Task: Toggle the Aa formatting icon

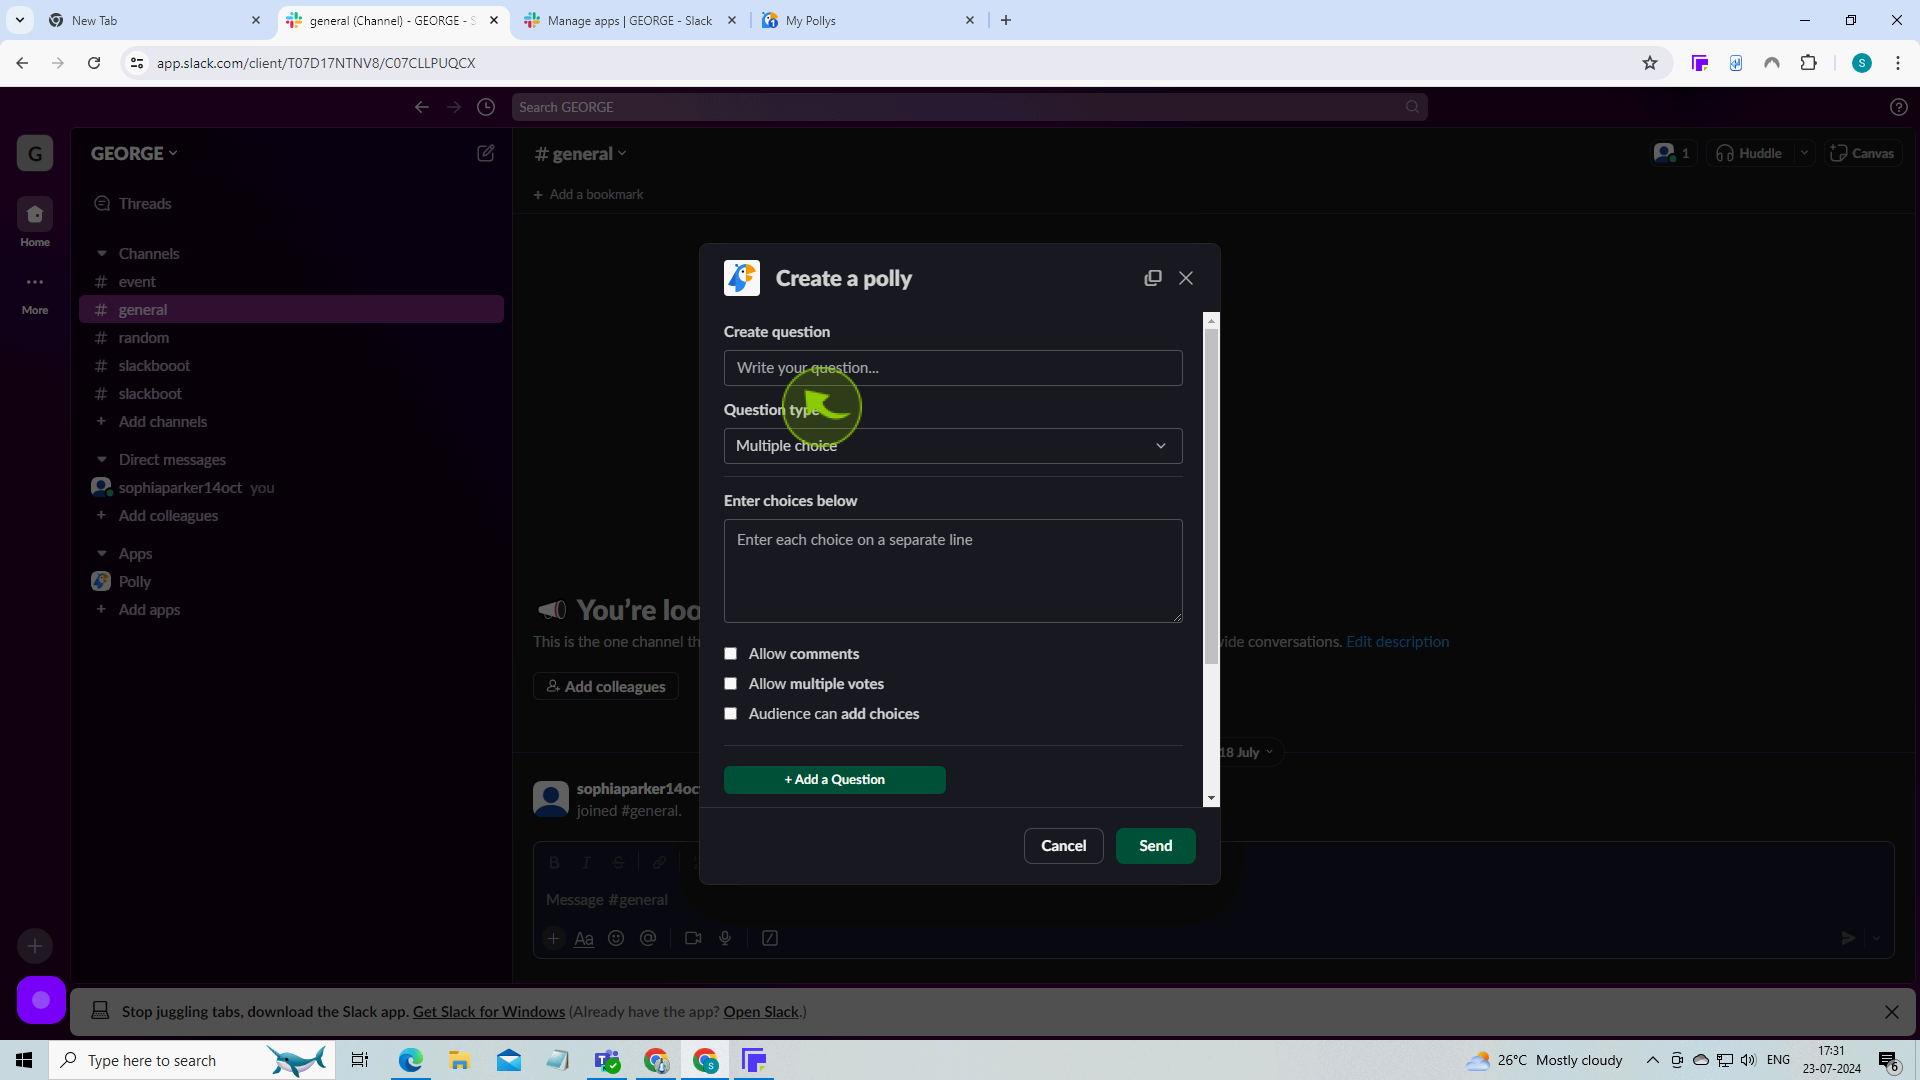Action: [x=584, y=938]
